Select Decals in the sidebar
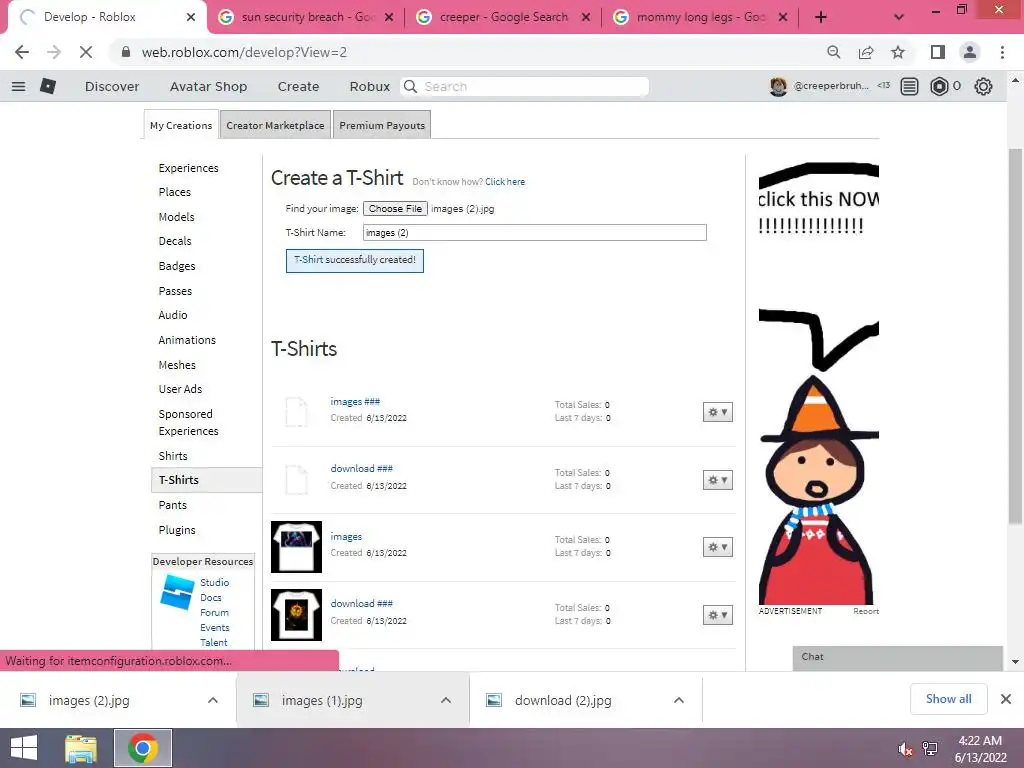The image size is (1024, 768). (175, 241)
